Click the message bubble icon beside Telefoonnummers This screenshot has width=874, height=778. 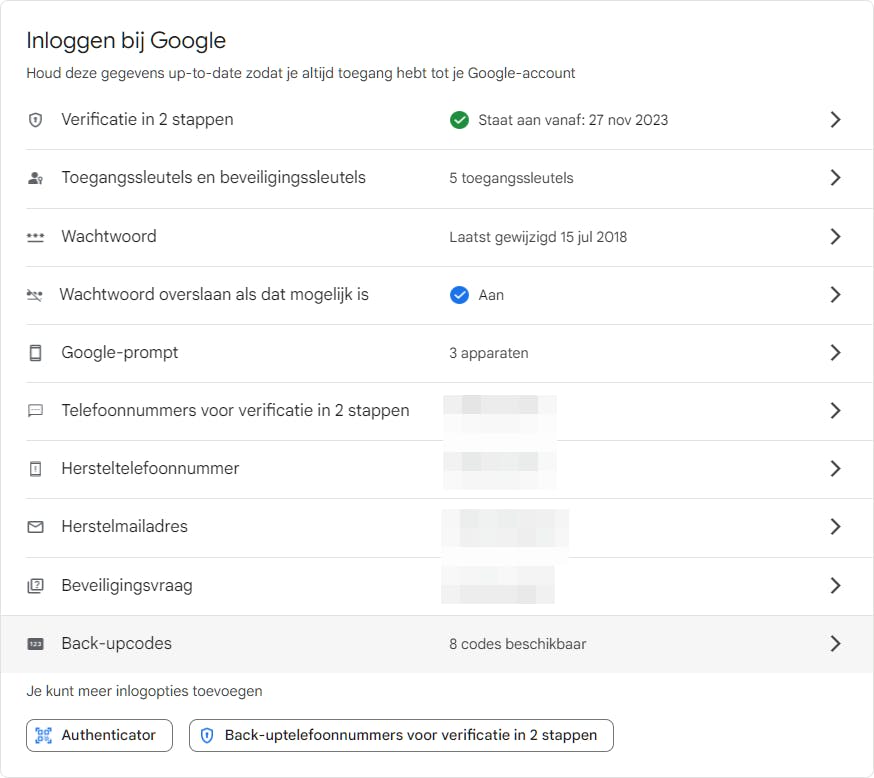[x=36, y=411]
